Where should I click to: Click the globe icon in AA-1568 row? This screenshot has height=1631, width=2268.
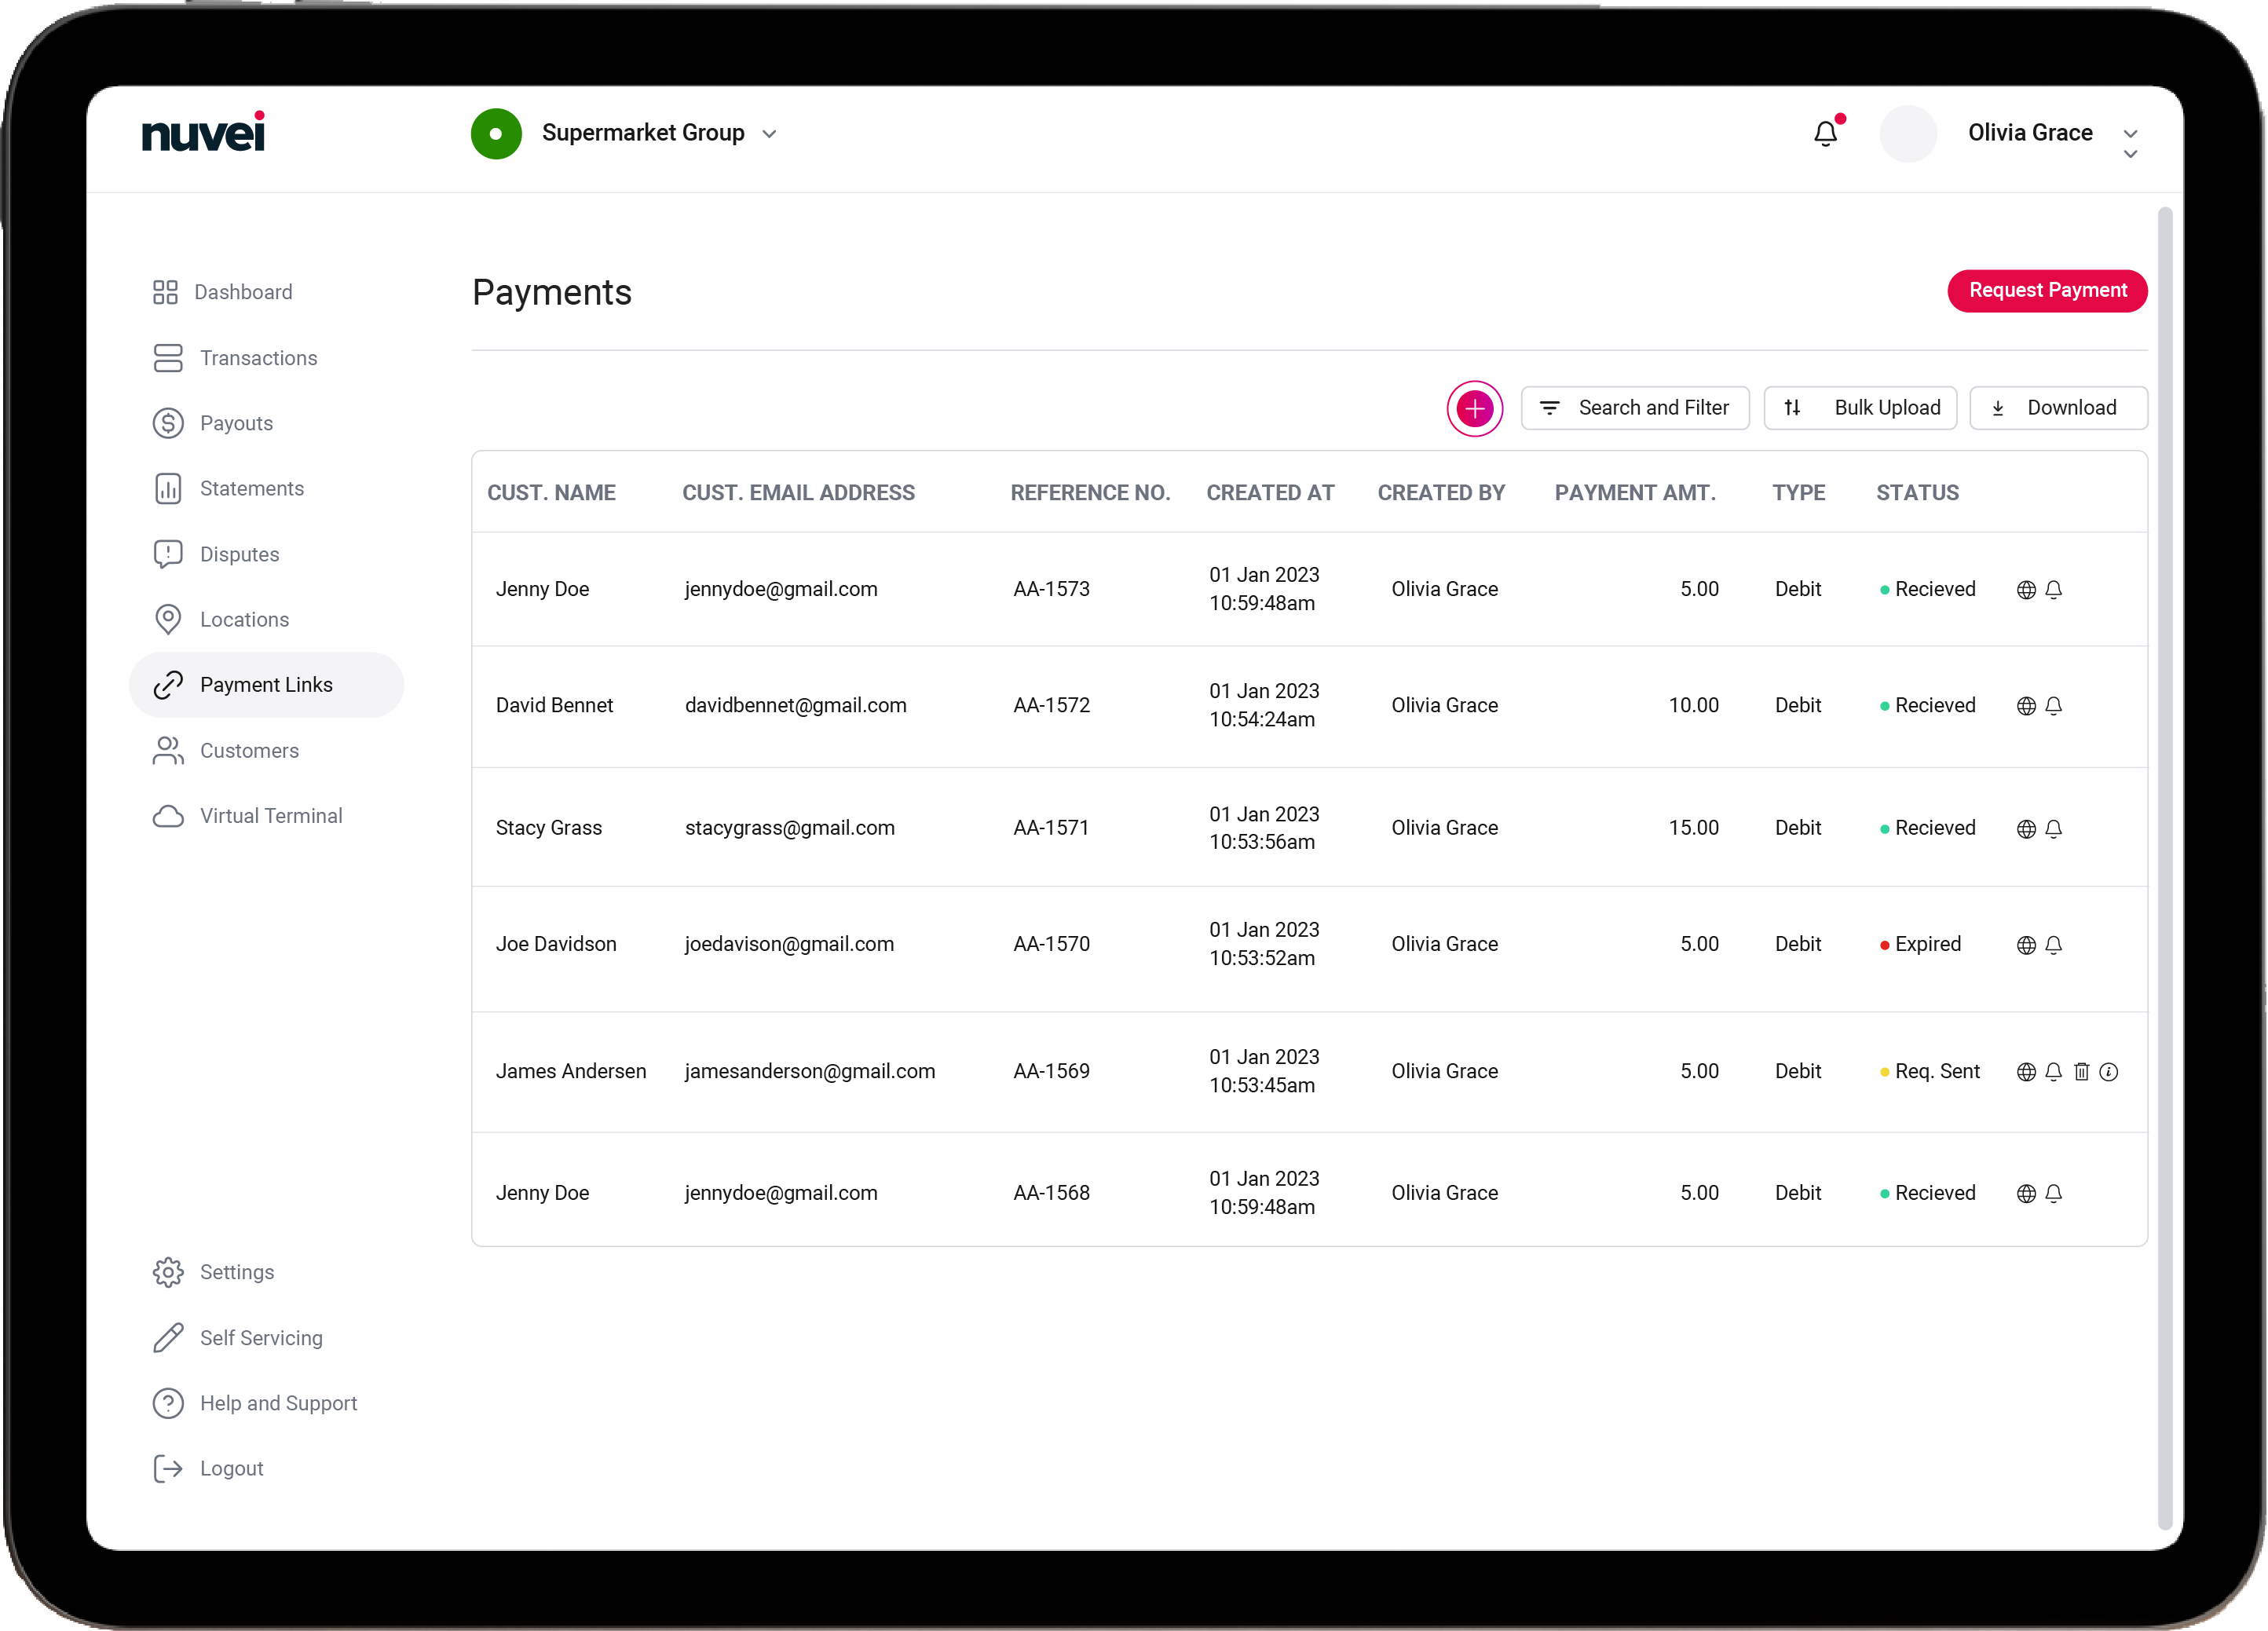click(2026, 1194)
